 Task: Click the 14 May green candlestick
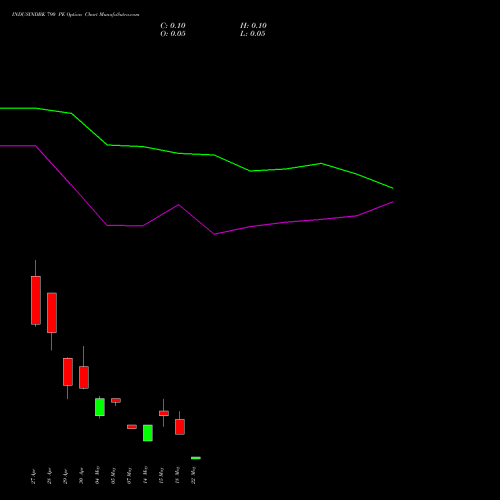point(148,433)
